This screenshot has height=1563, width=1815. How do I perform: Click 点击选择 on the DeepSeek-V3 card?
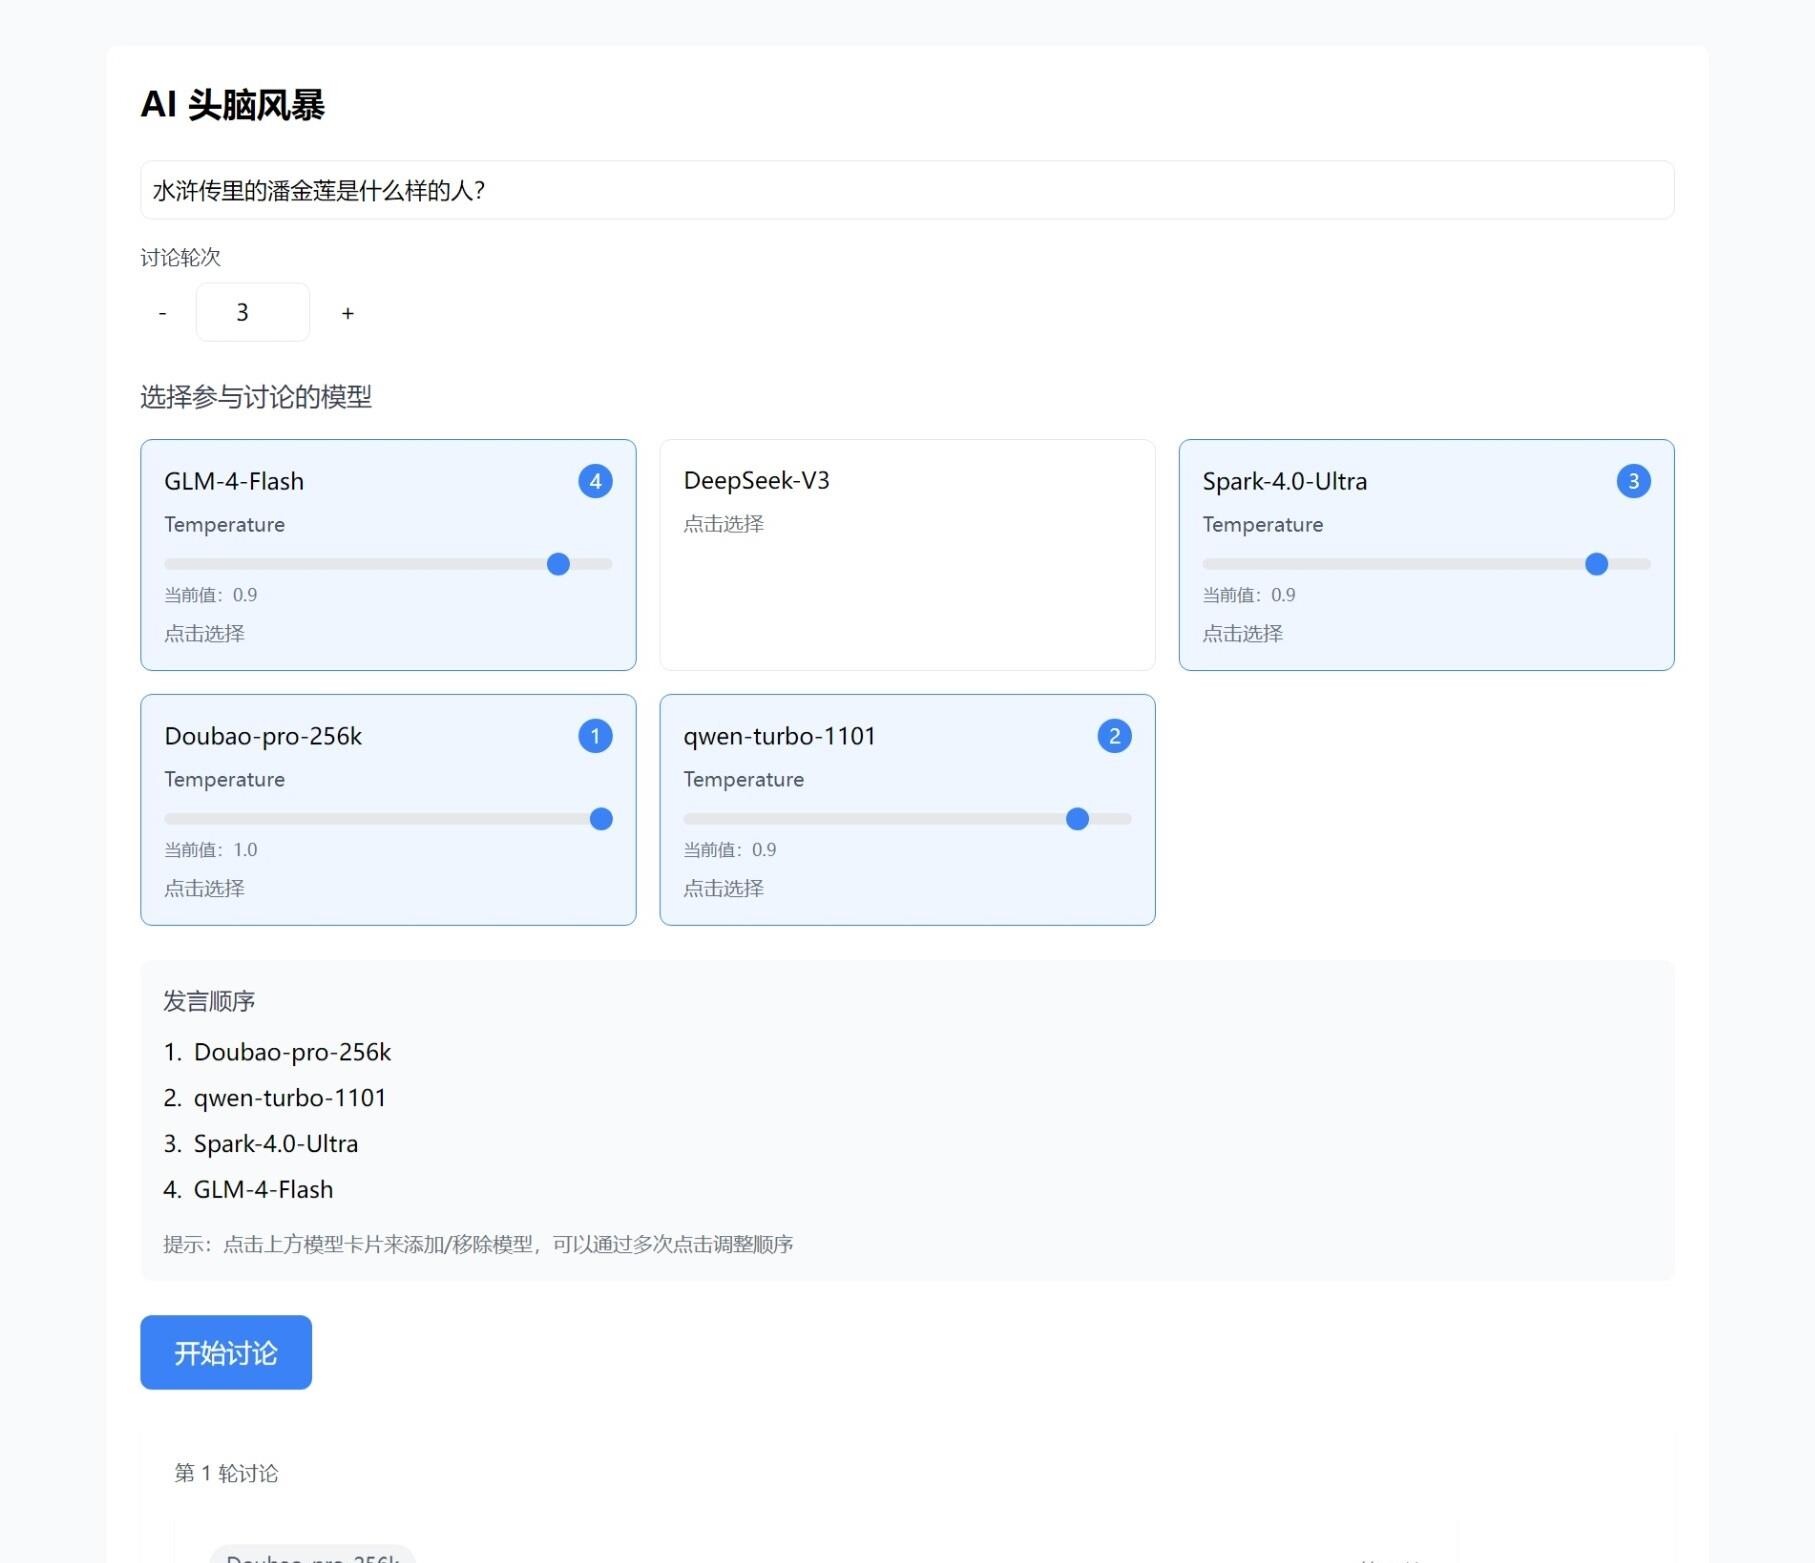click(723, 523)
